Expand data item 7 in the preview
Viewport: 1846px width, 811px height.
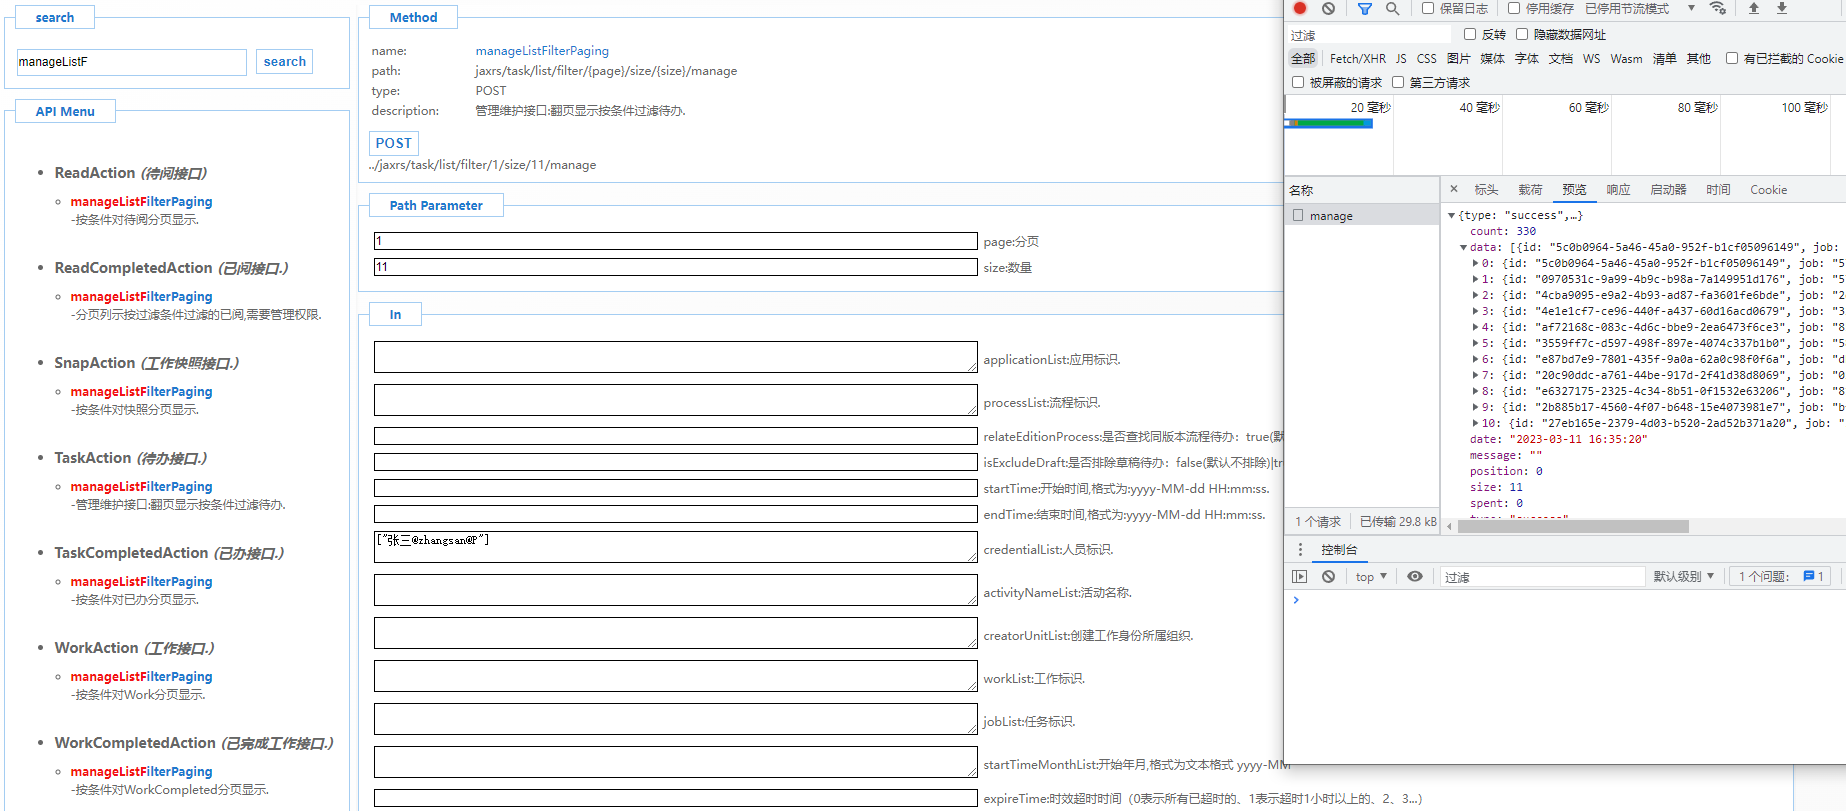(1475, 375)
